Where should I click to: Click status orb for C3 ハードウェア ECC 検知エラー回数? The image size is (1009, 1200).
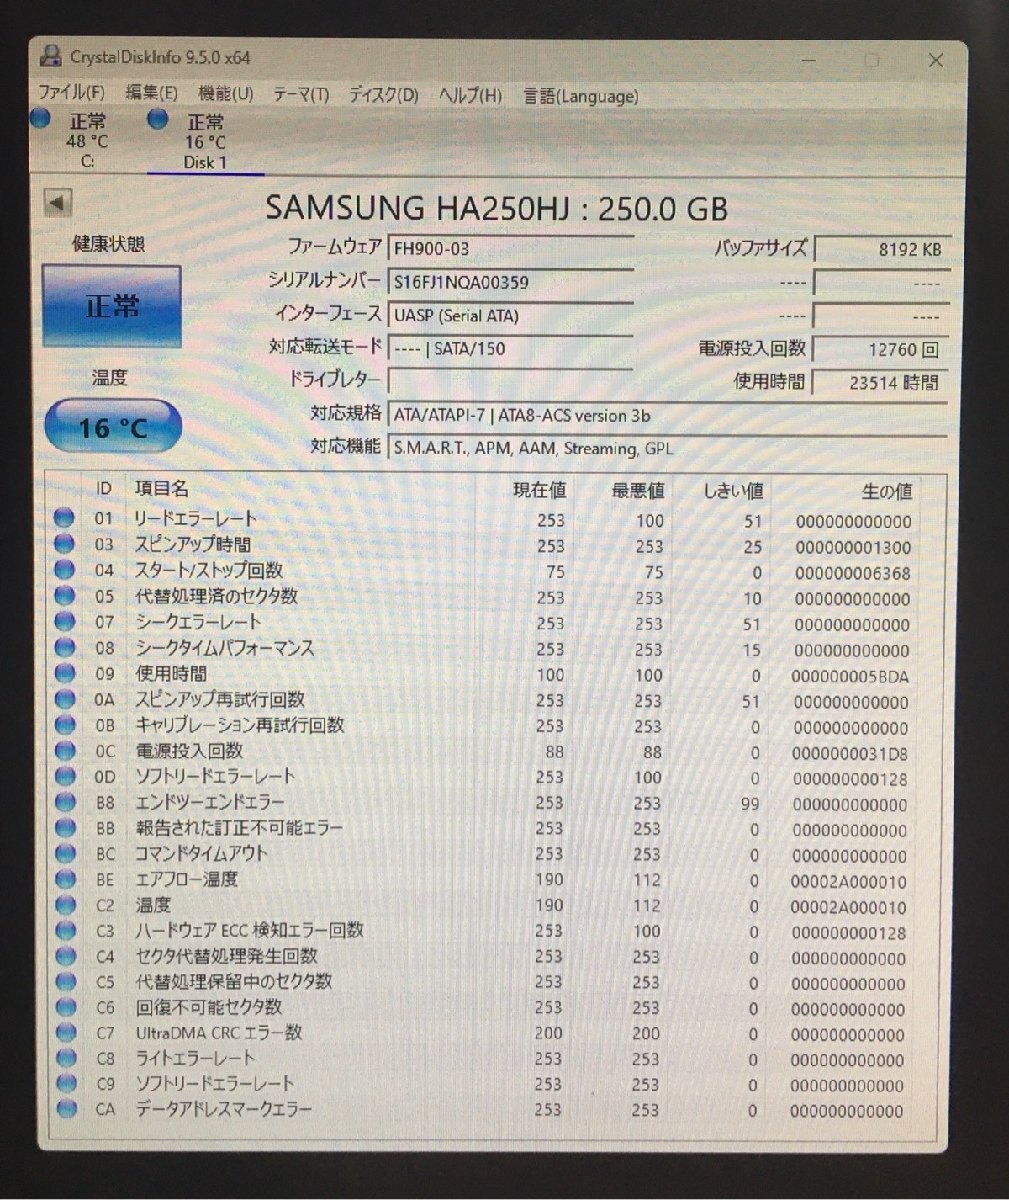(64, 930)
